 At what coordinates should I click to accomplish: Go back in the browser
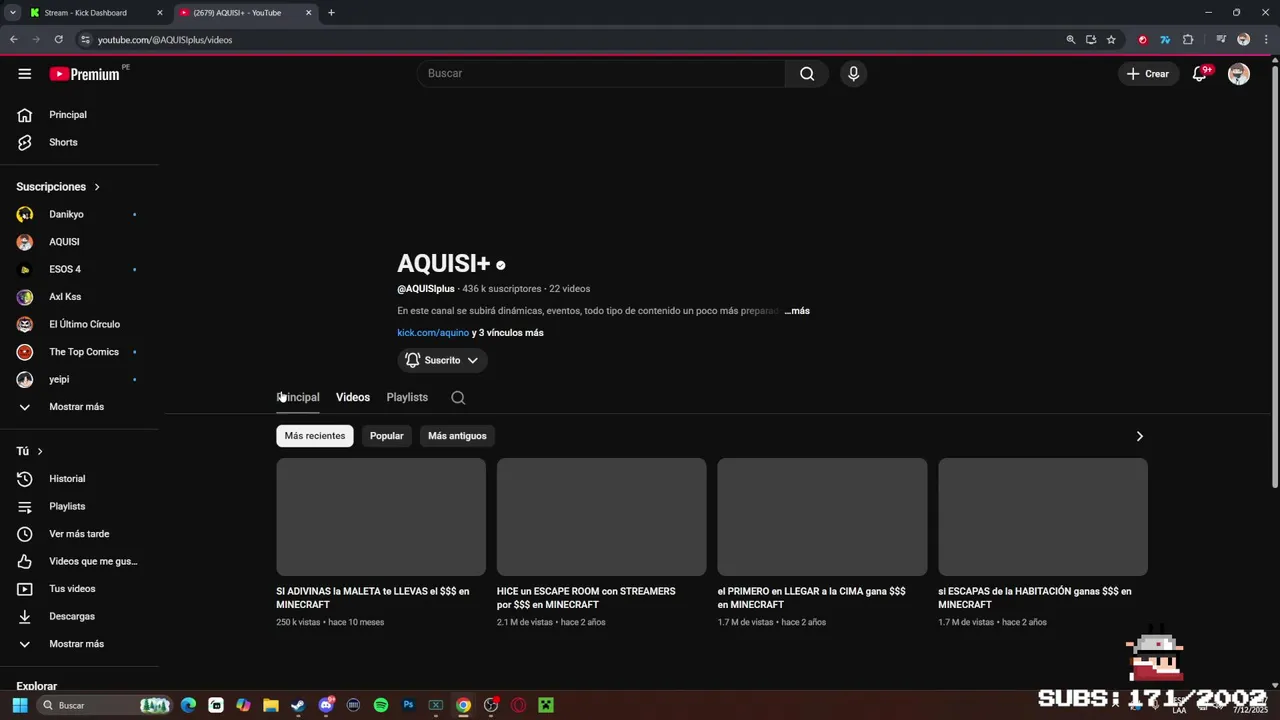coord(14,40)
